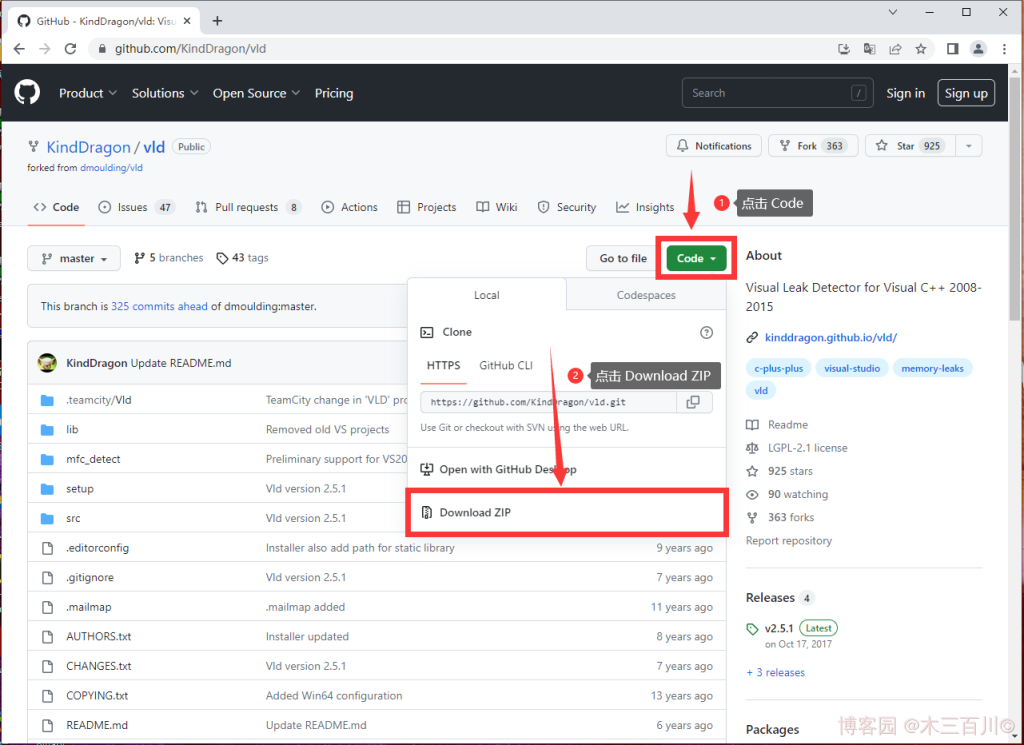This screenshot has height=745, width=1024.
Task: Click the Sign up button
Action: click(x=965, y=93)
